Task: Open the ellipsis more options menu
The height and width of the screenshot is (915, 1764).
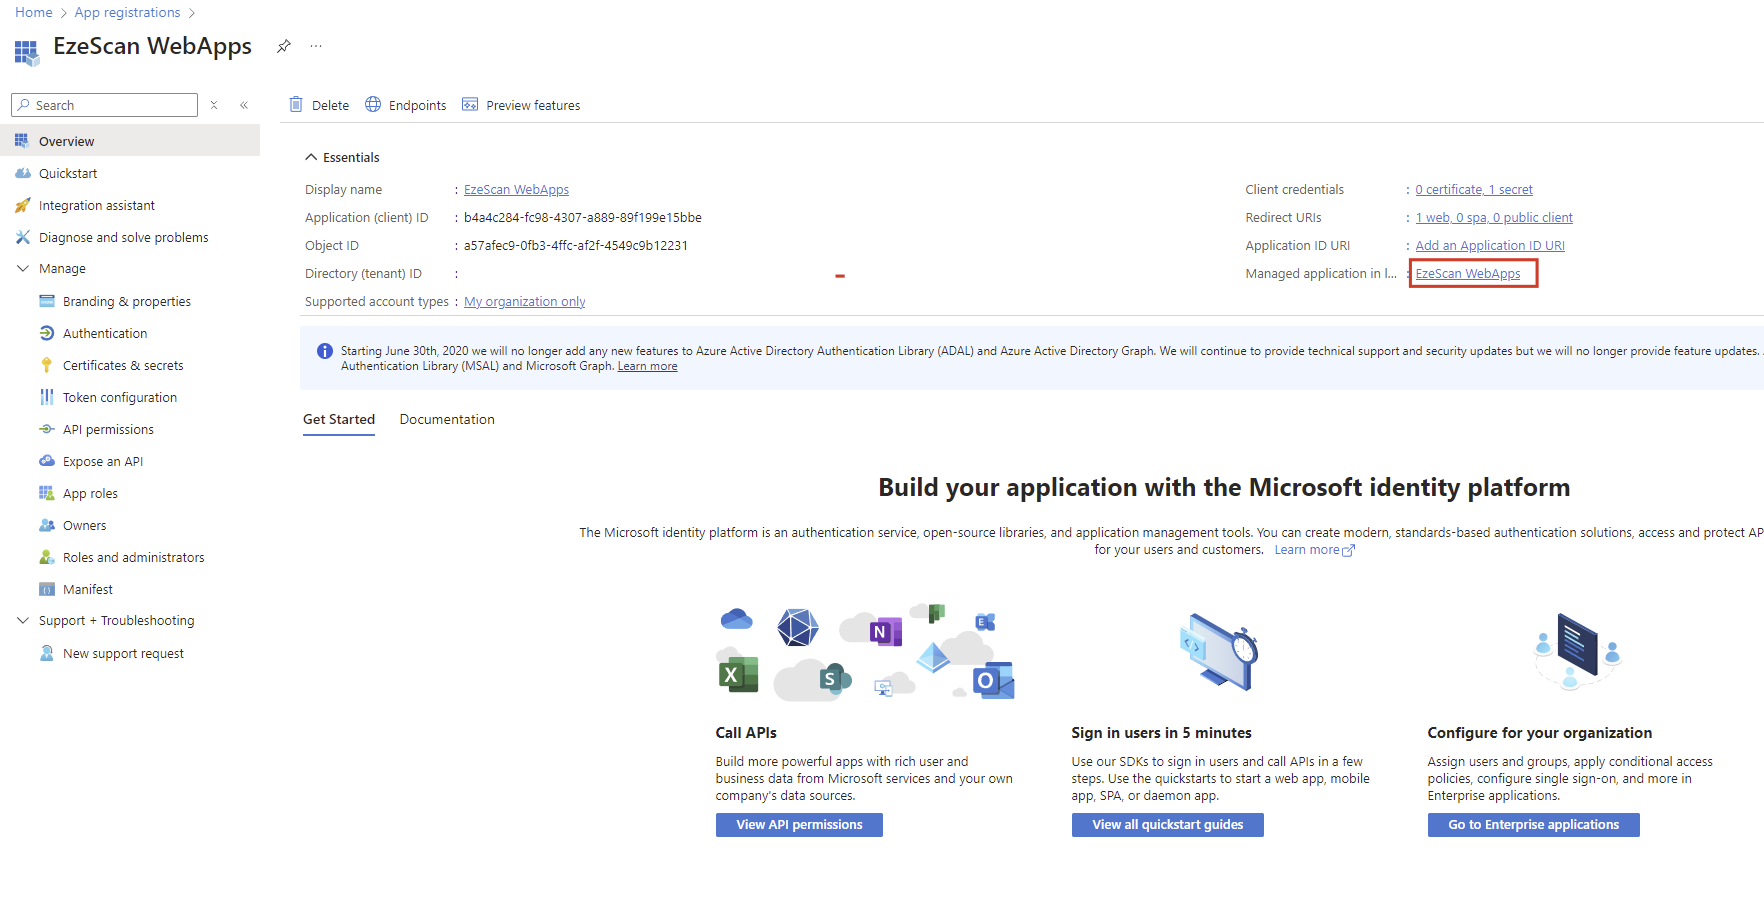Action: (316, 46)
